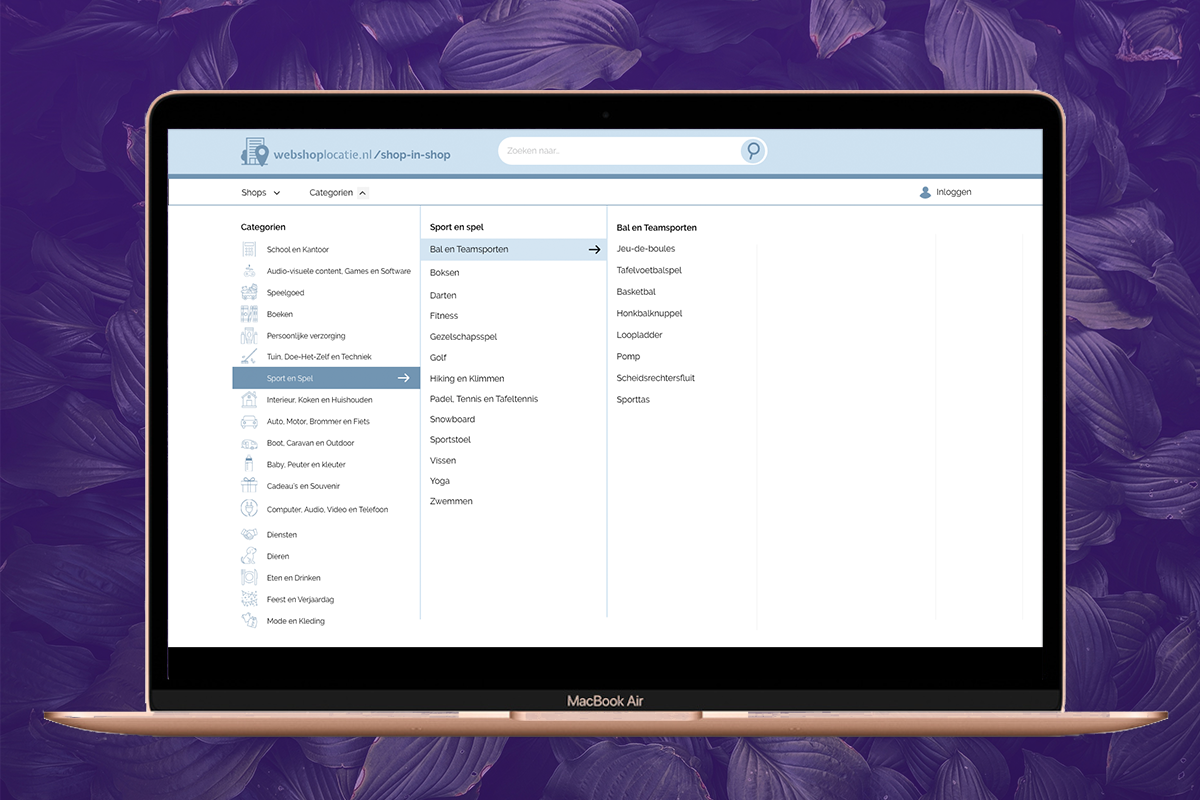Click the Audio-visuele content category icon
Image resolution: width=1200 pixels, height=800 pixels.
point(249,271)
